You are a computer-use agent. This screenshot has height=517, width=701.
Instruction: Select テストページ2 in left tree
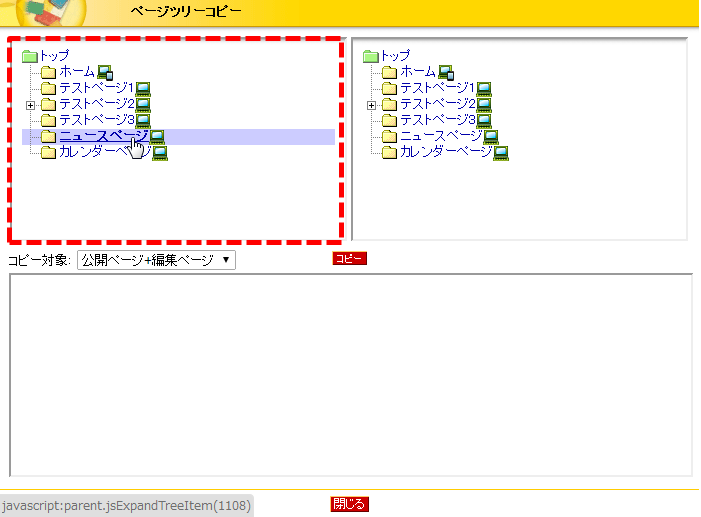(x=97, y=104)
